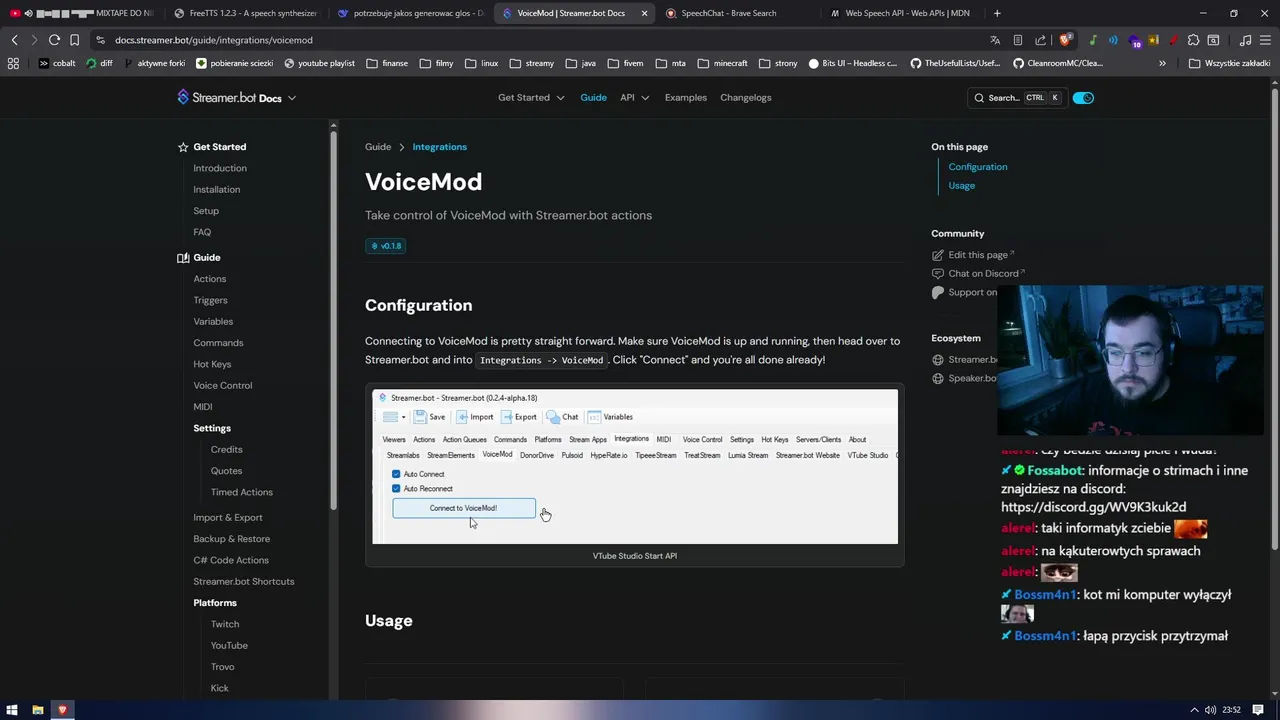Image resolution: width=1280 pixels, height=720 pixels.
Task: Open Credits under Settings
Action: click(x=227, y=450)
